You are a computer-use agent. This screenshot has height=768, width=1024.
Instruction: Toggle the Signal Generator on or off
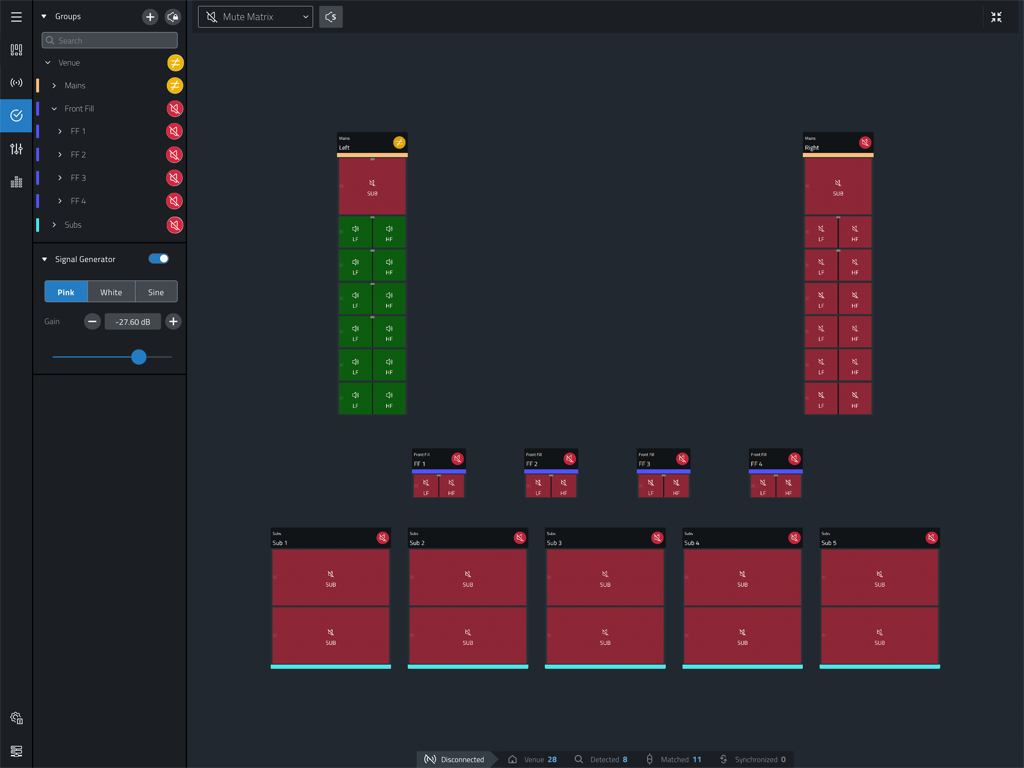point(158,258)
